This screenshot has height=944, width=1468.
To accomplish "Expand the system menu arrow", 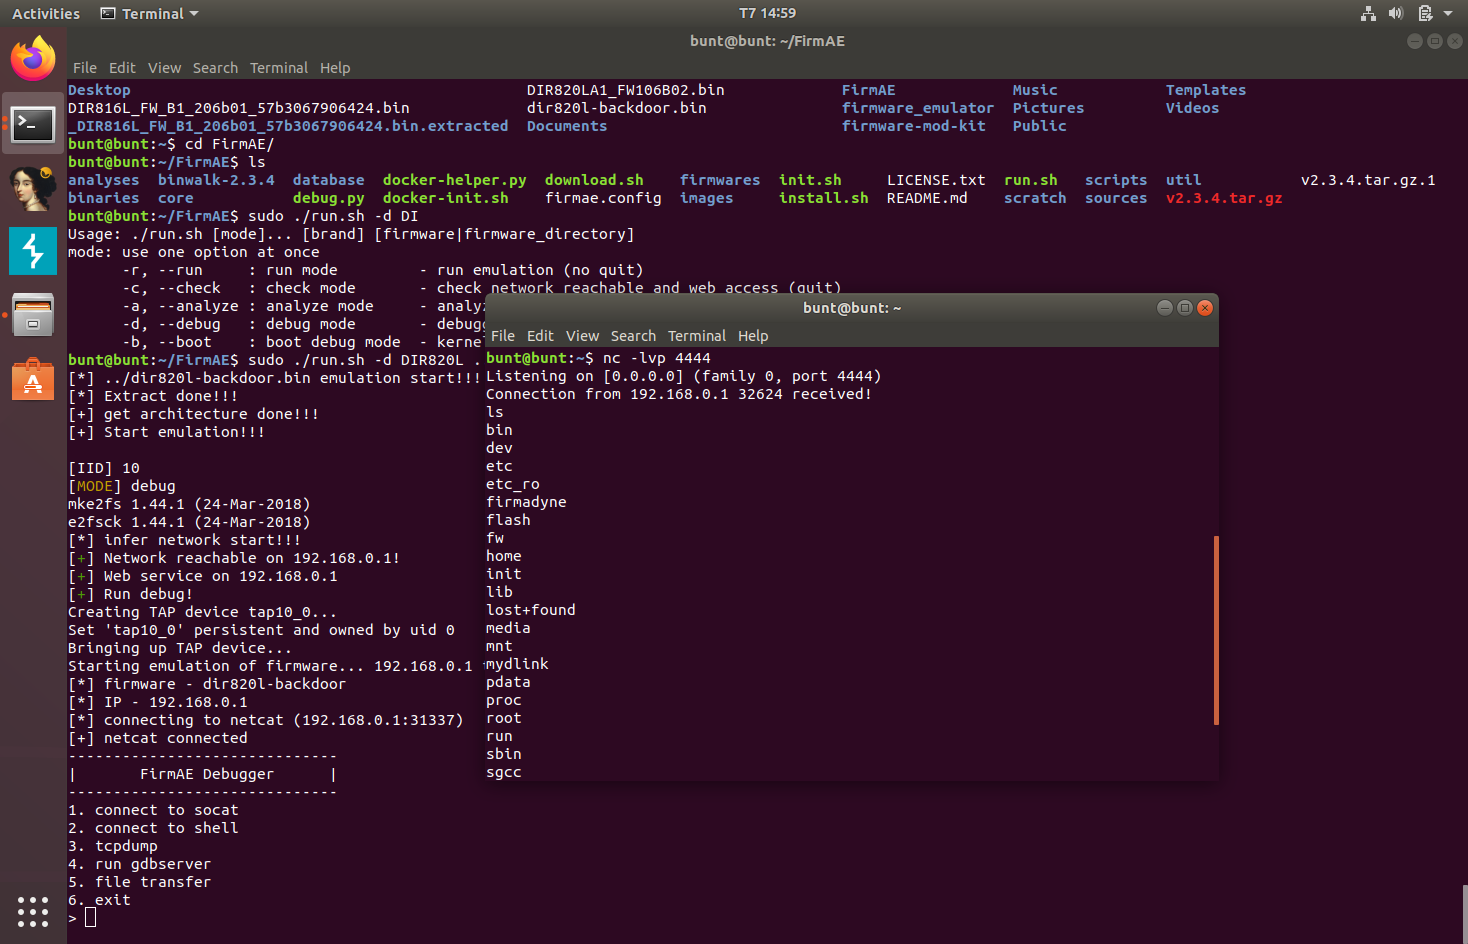I will [1448, 14].
